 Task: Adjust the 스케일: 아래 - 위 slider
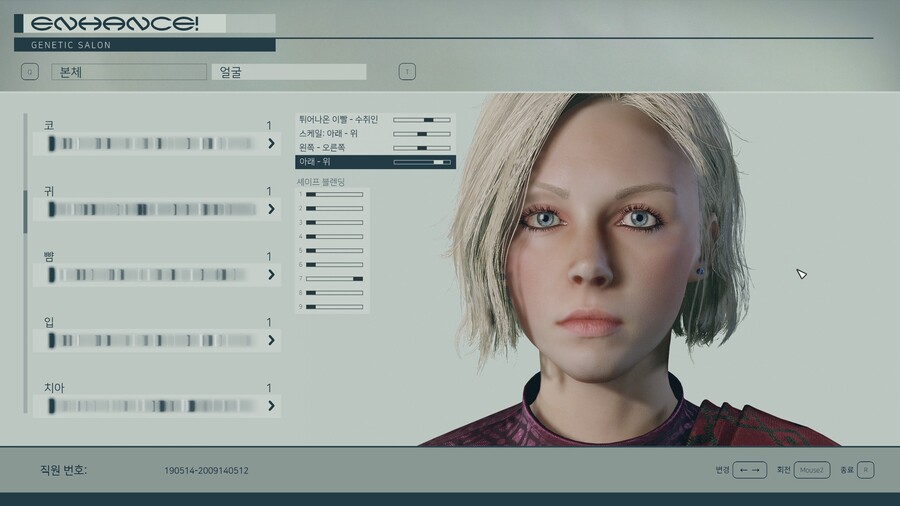point(421,134)
